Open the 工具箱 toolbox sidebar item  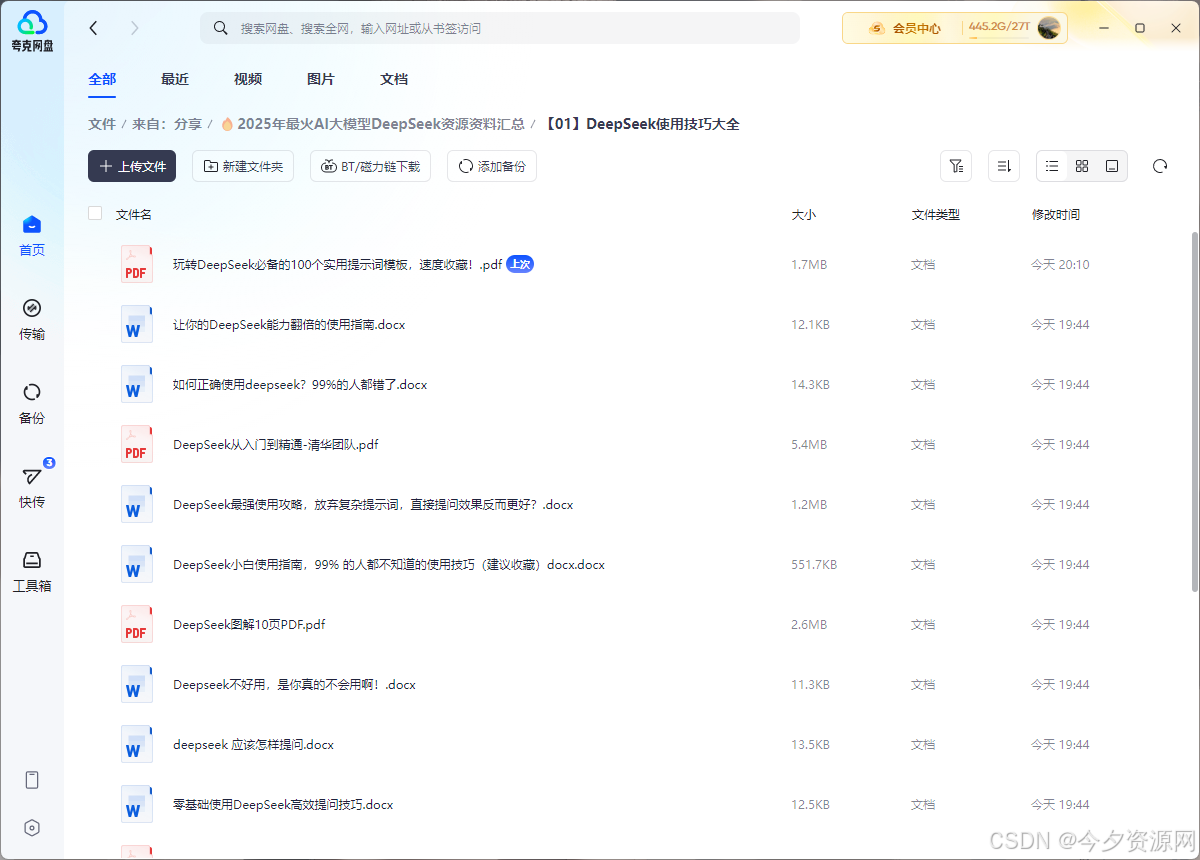(x=32, y=572)
